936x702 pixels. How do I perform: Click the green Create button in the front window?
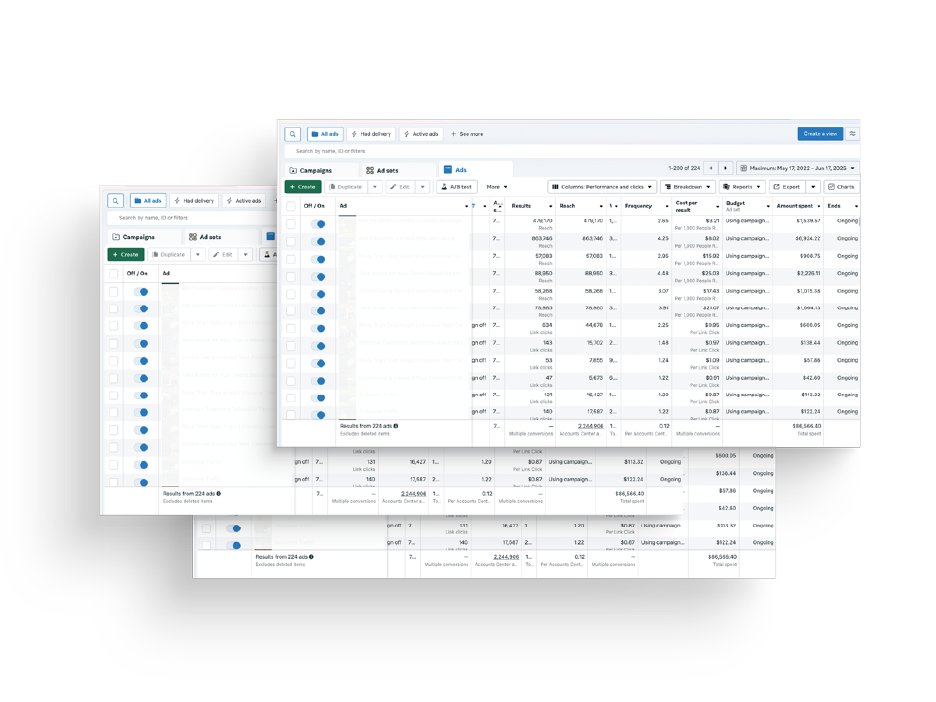[x=303, y=187]
